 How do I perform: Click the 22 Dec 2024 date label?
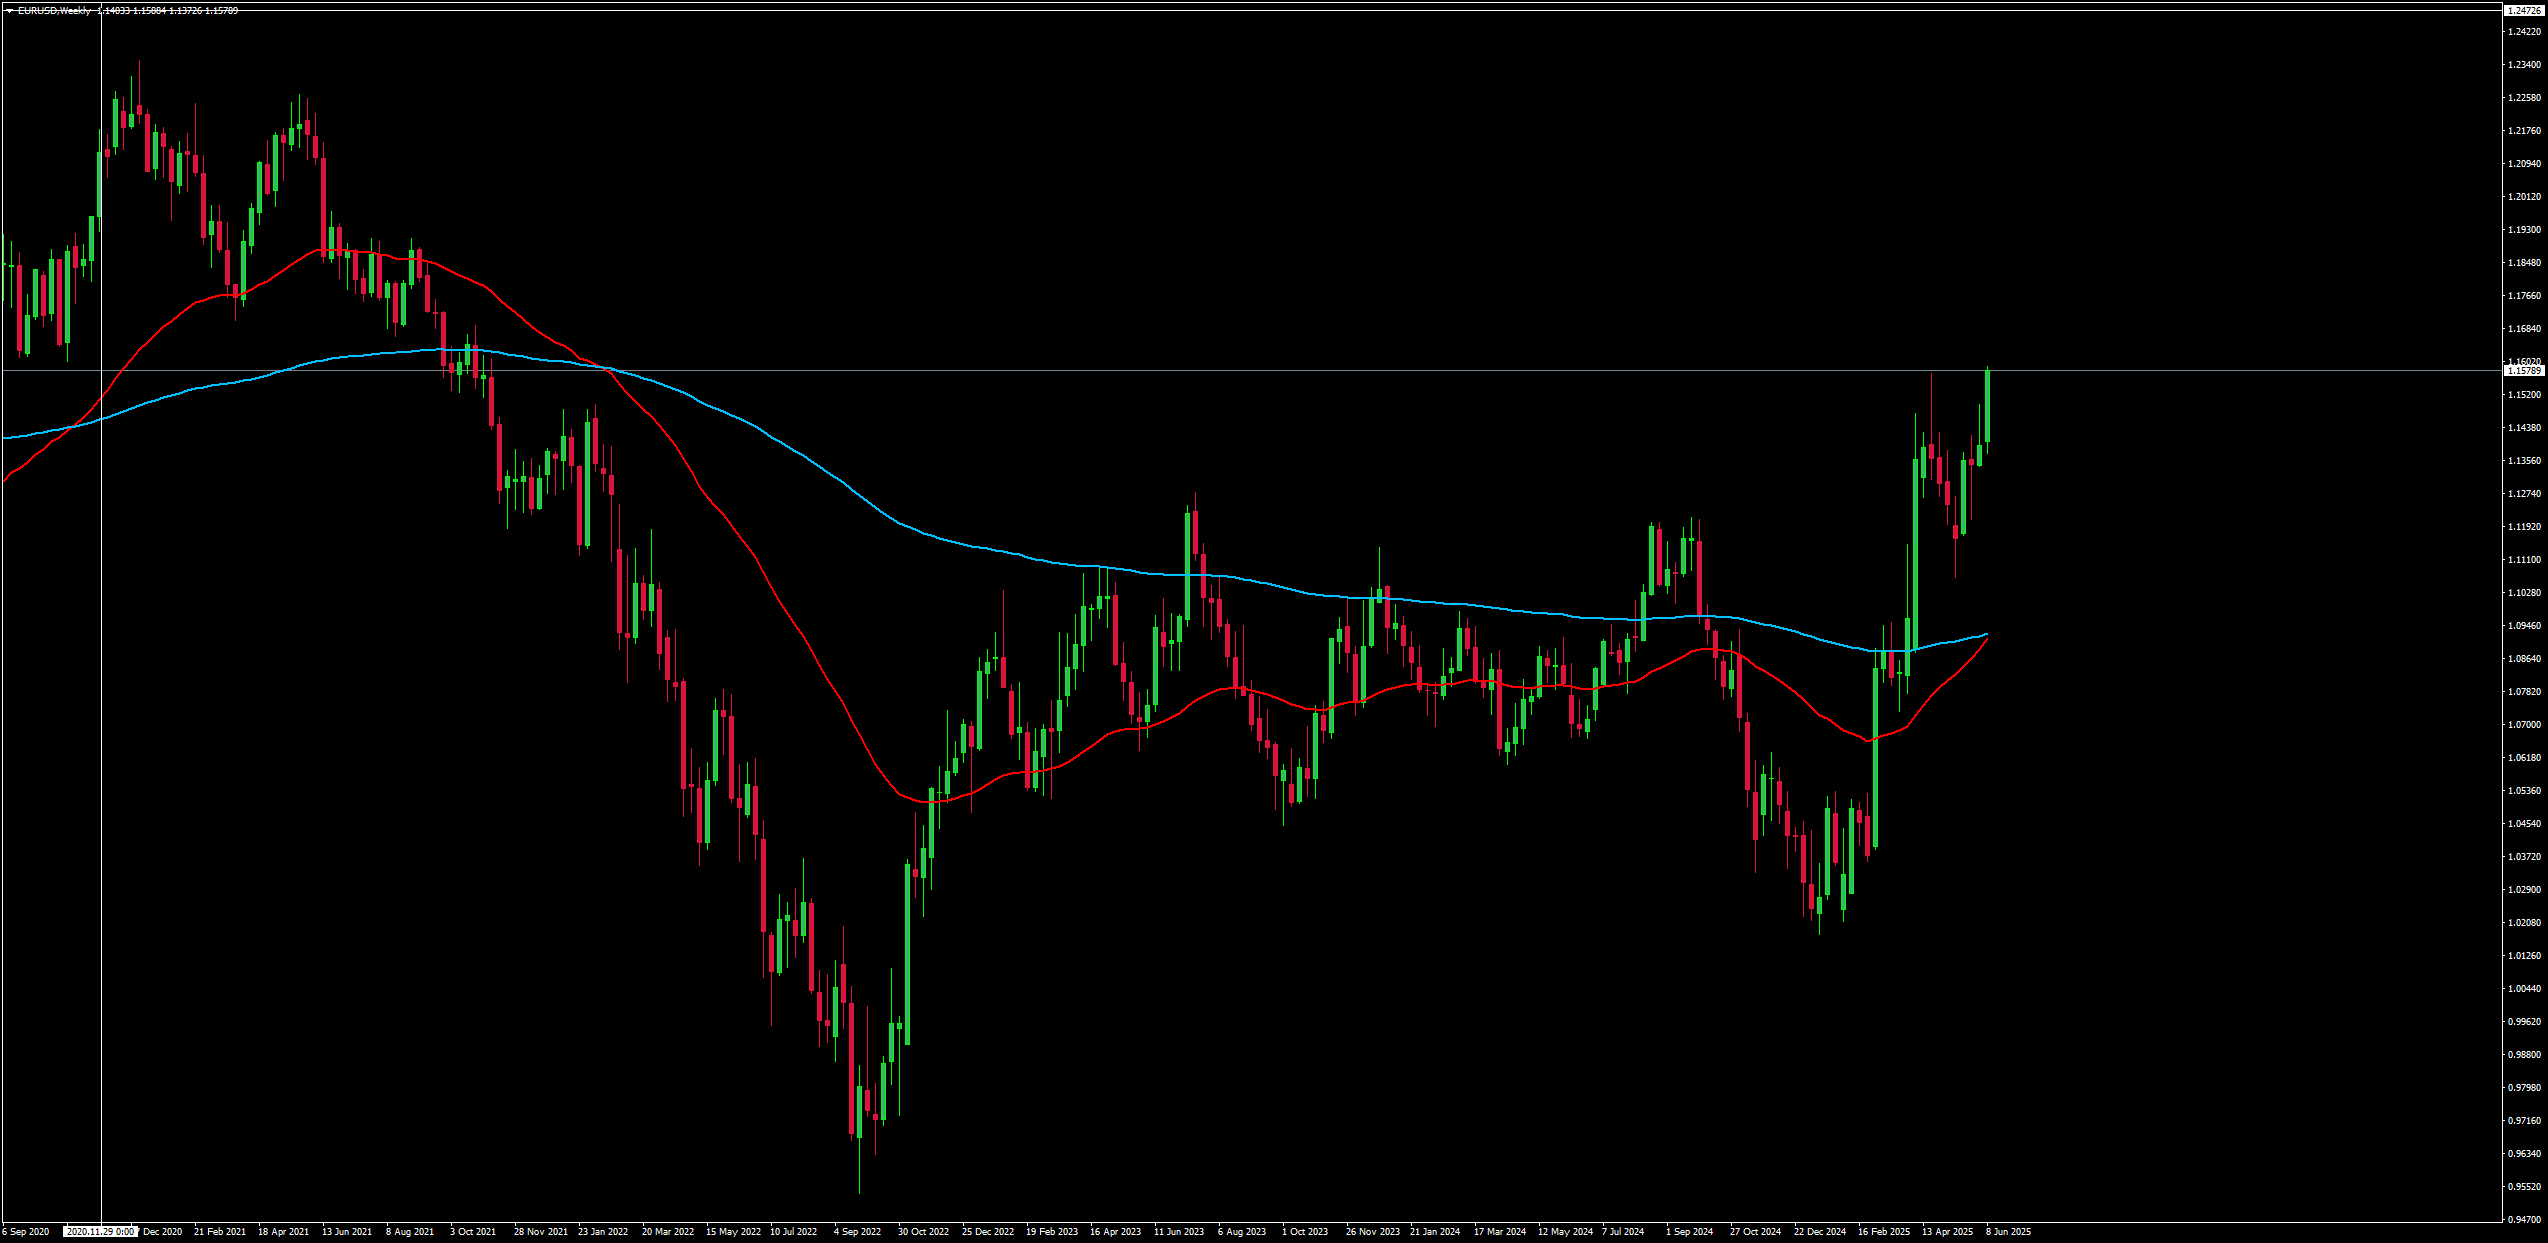1820,1232
